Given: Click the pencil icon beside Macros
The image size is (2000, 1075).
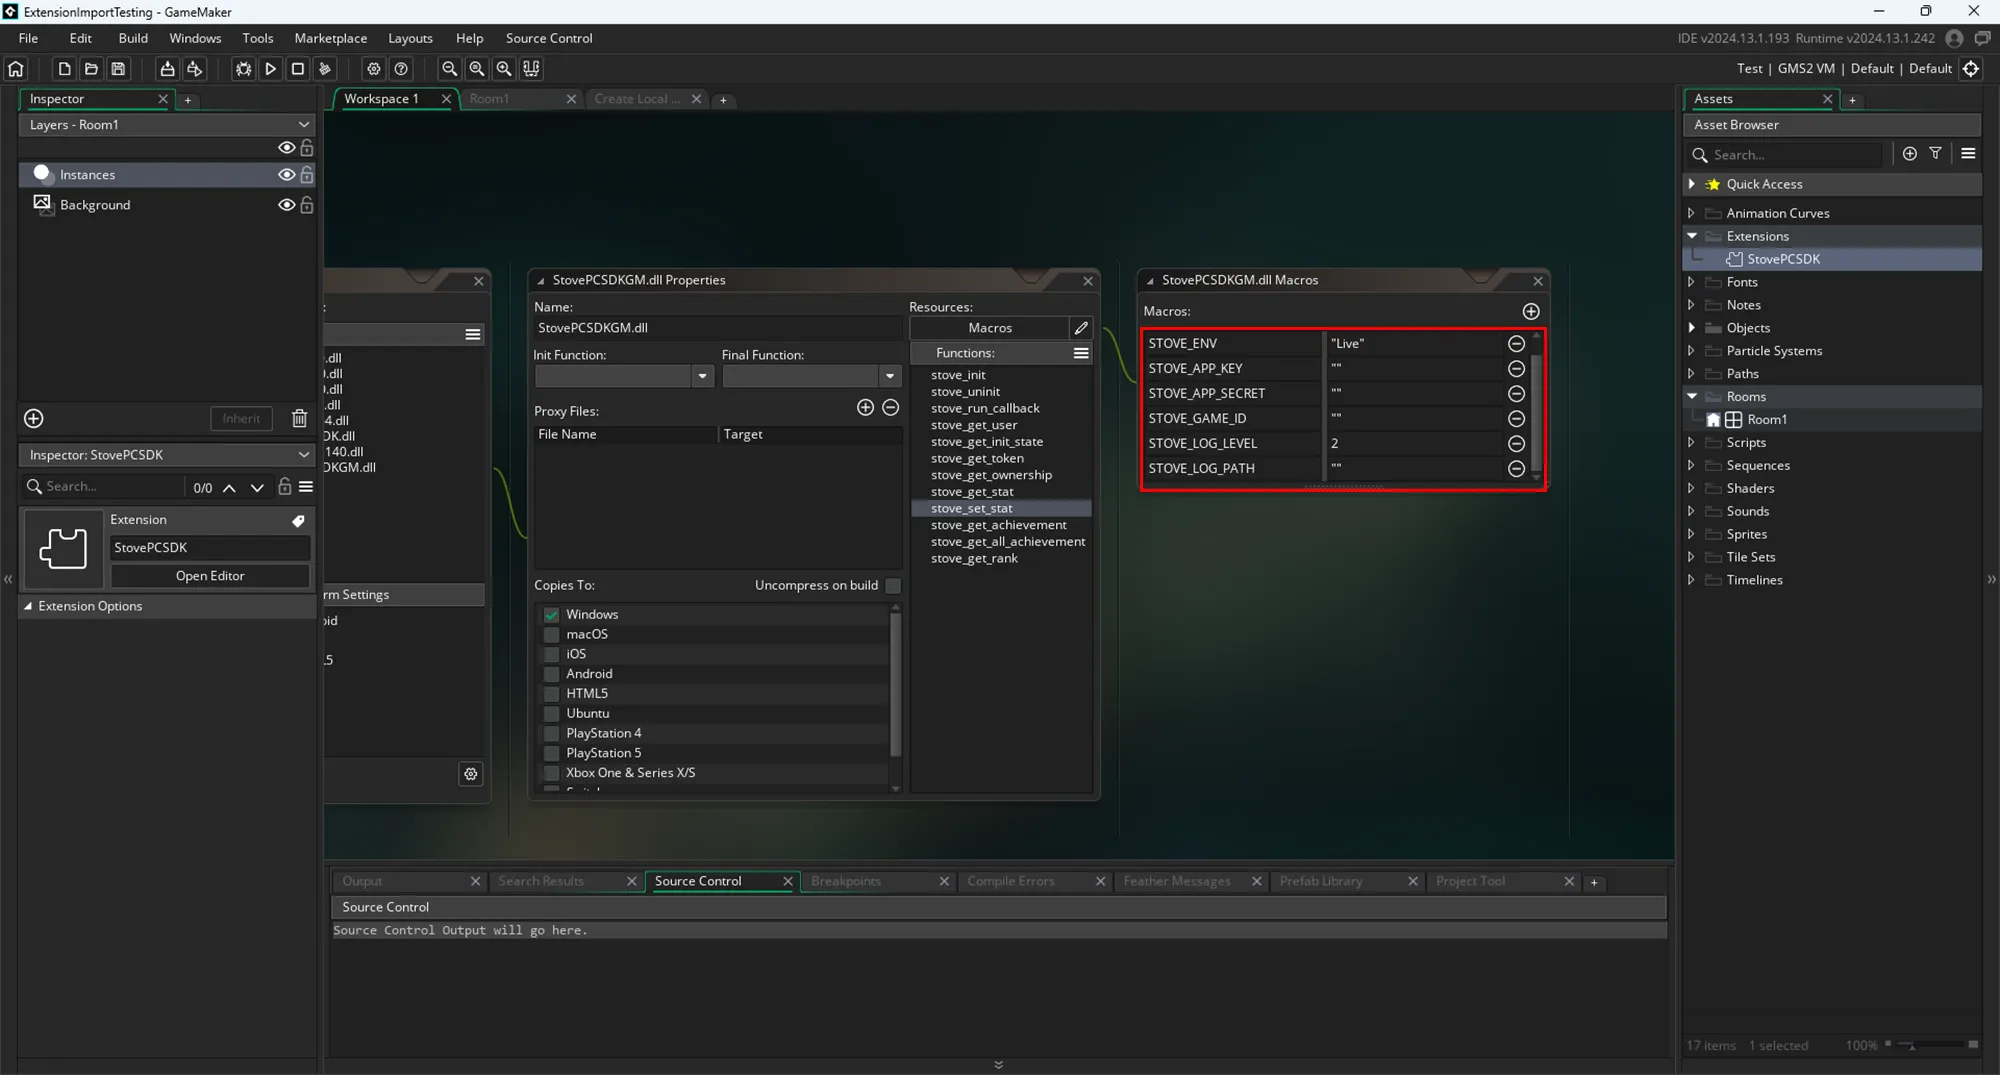Looking at the screenshot, I should click(x=1081, y=328).
